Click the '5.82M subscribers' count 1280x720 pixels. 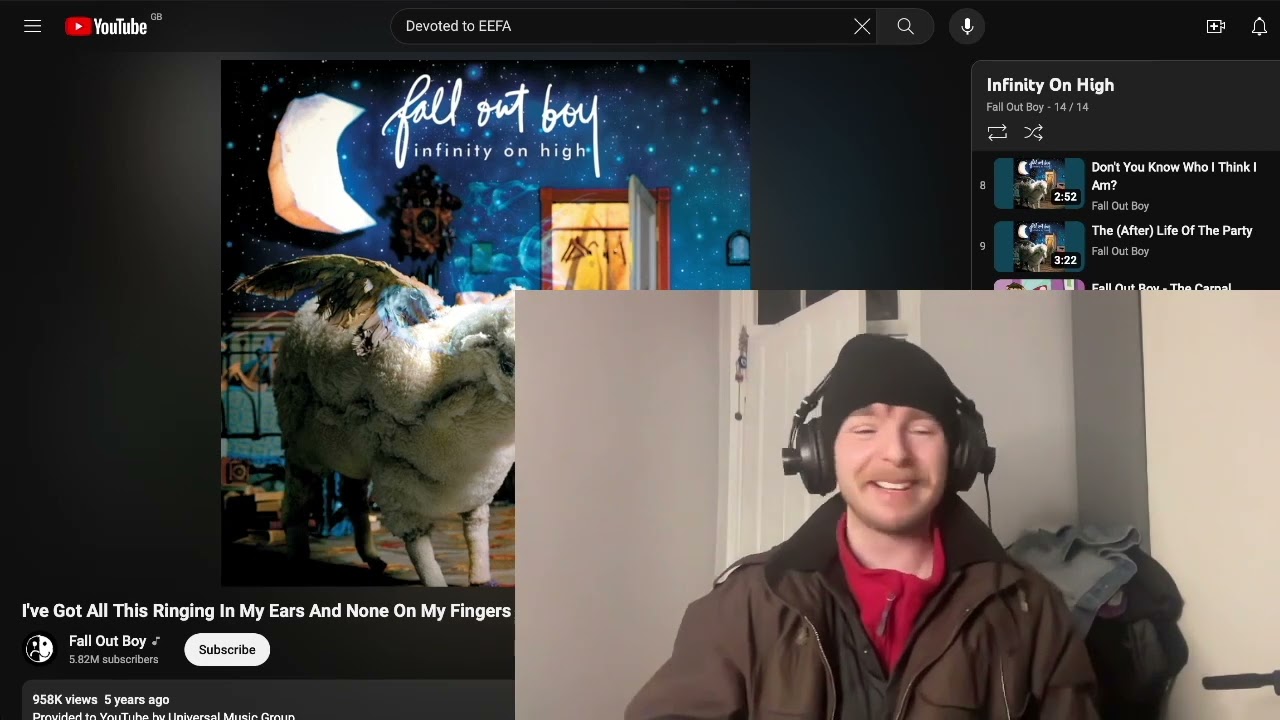click(x=113, y=660)
